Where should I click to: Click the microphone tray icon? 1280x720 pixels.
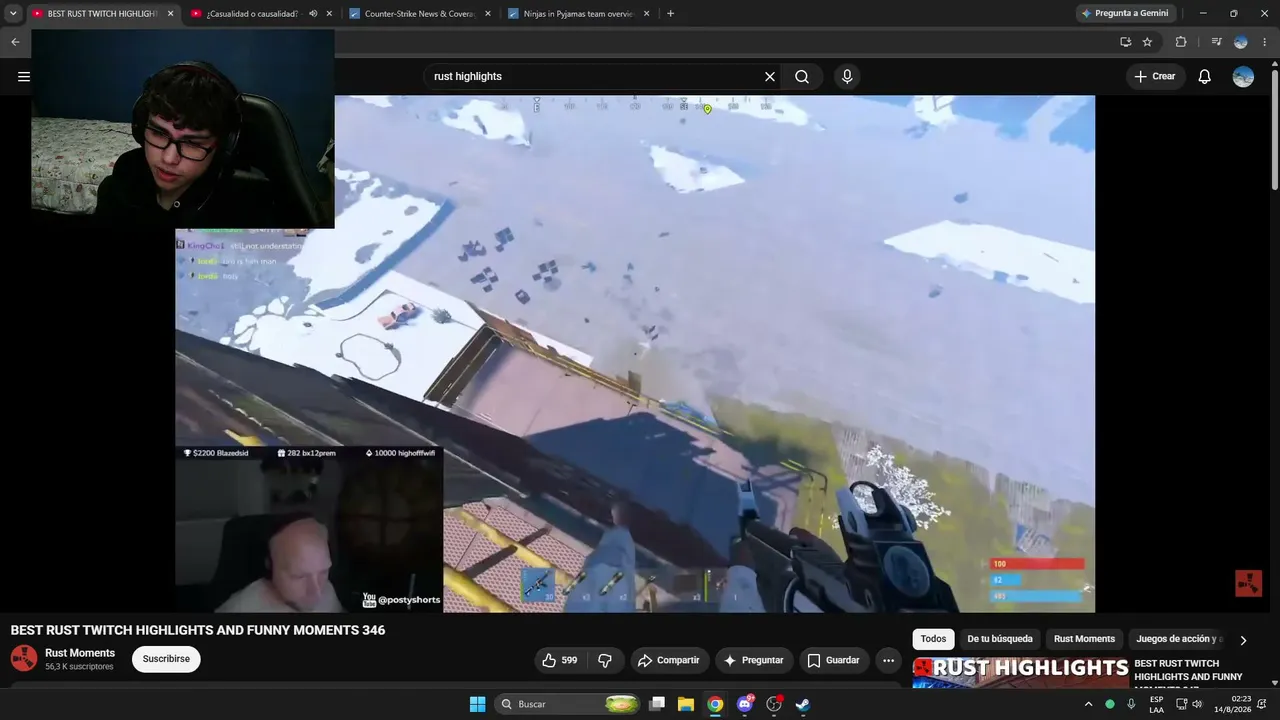coord(1131,704)
